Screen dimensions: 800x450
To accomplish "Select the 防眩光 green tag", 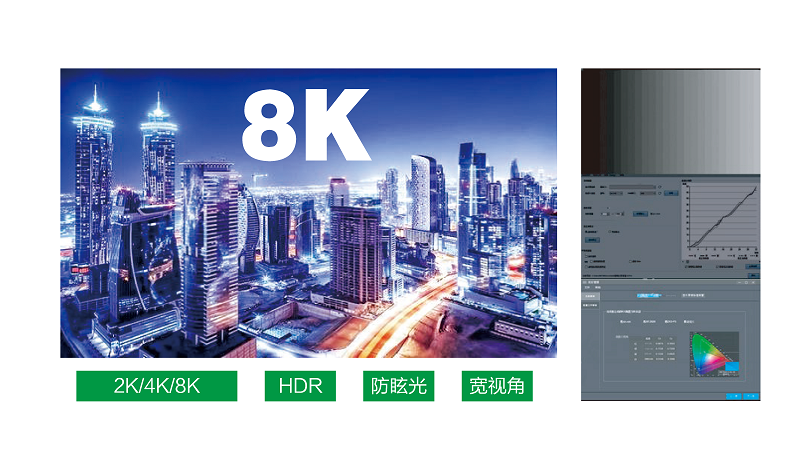I will click(398, 386).
